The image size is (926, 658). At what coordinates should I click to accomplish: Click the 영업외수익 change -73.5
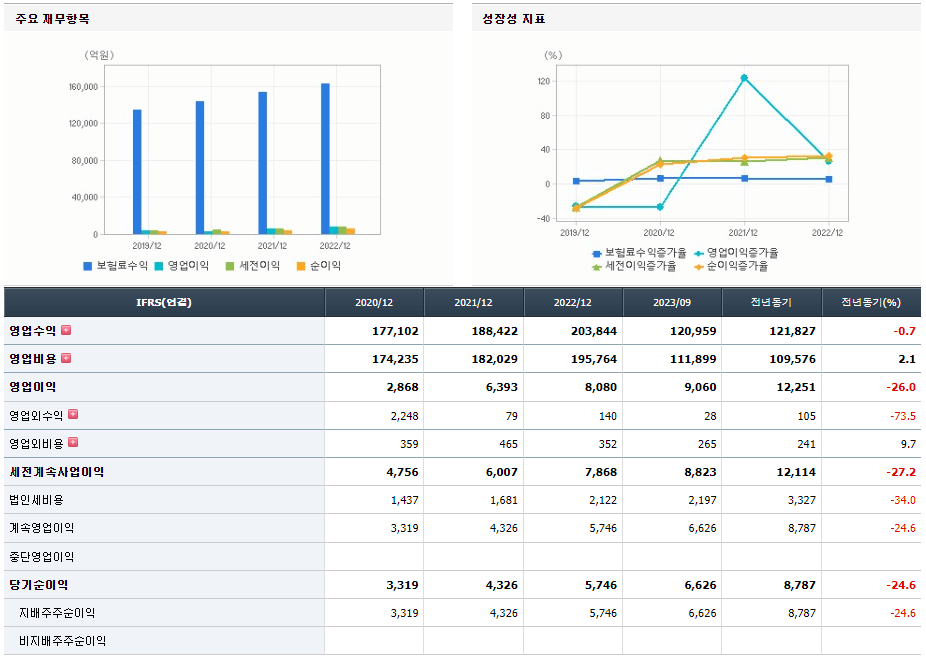click(903, 416)
